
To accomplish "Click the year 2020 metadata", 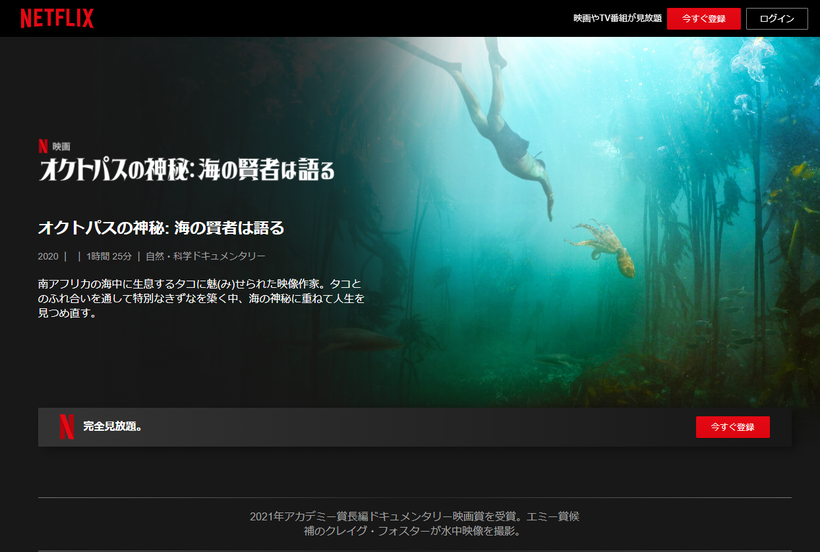I will (48, 256).
